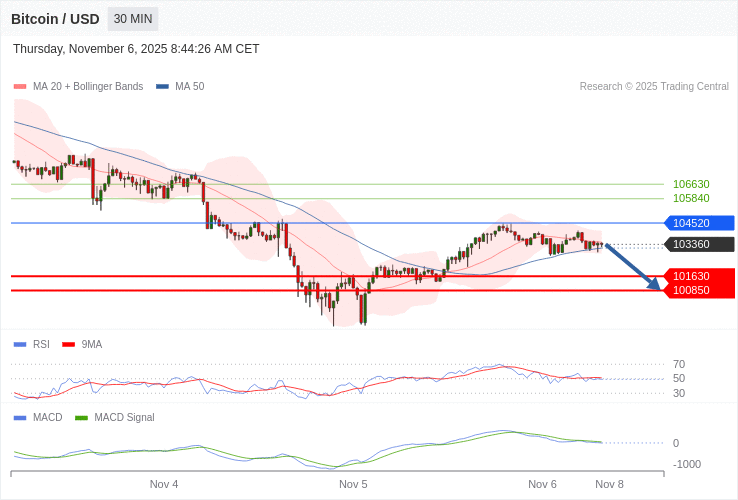Click the MA 20 + Bollinger Bands legend swatch
The height and width of the screenshot is (500, 738).
pyautogui.click(x=20, y=87)
